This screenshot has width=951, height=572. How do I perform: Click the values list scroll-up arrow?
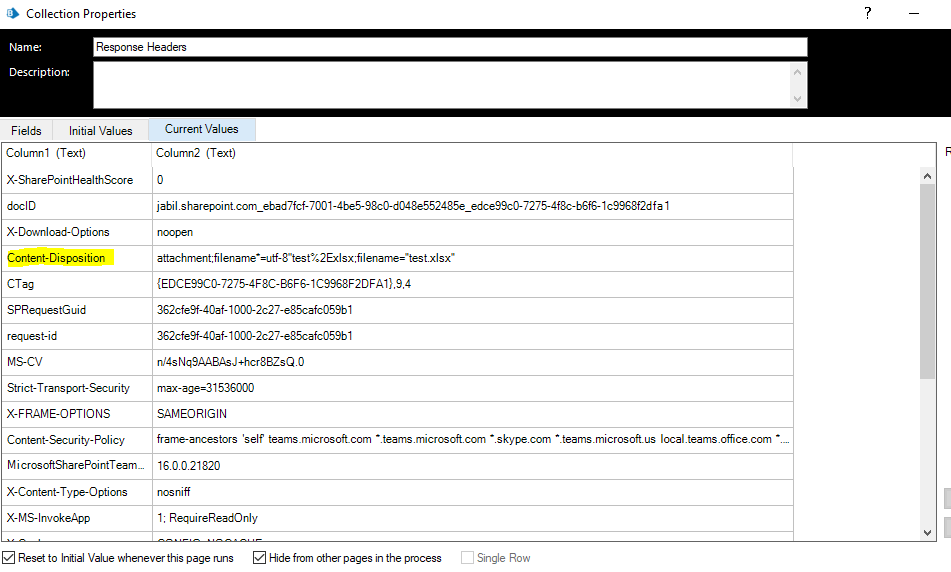927,175
